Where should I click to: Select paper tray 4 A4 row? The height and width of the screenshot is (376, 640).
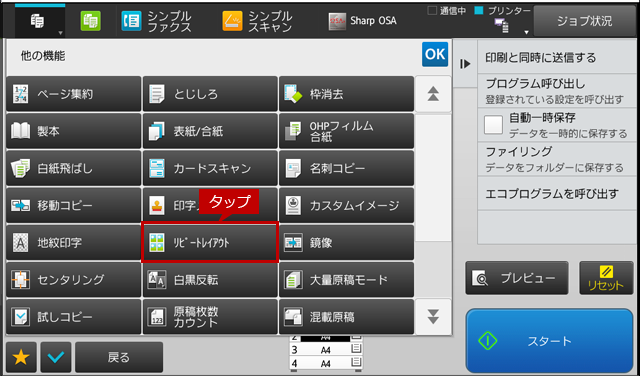point(326,363)
